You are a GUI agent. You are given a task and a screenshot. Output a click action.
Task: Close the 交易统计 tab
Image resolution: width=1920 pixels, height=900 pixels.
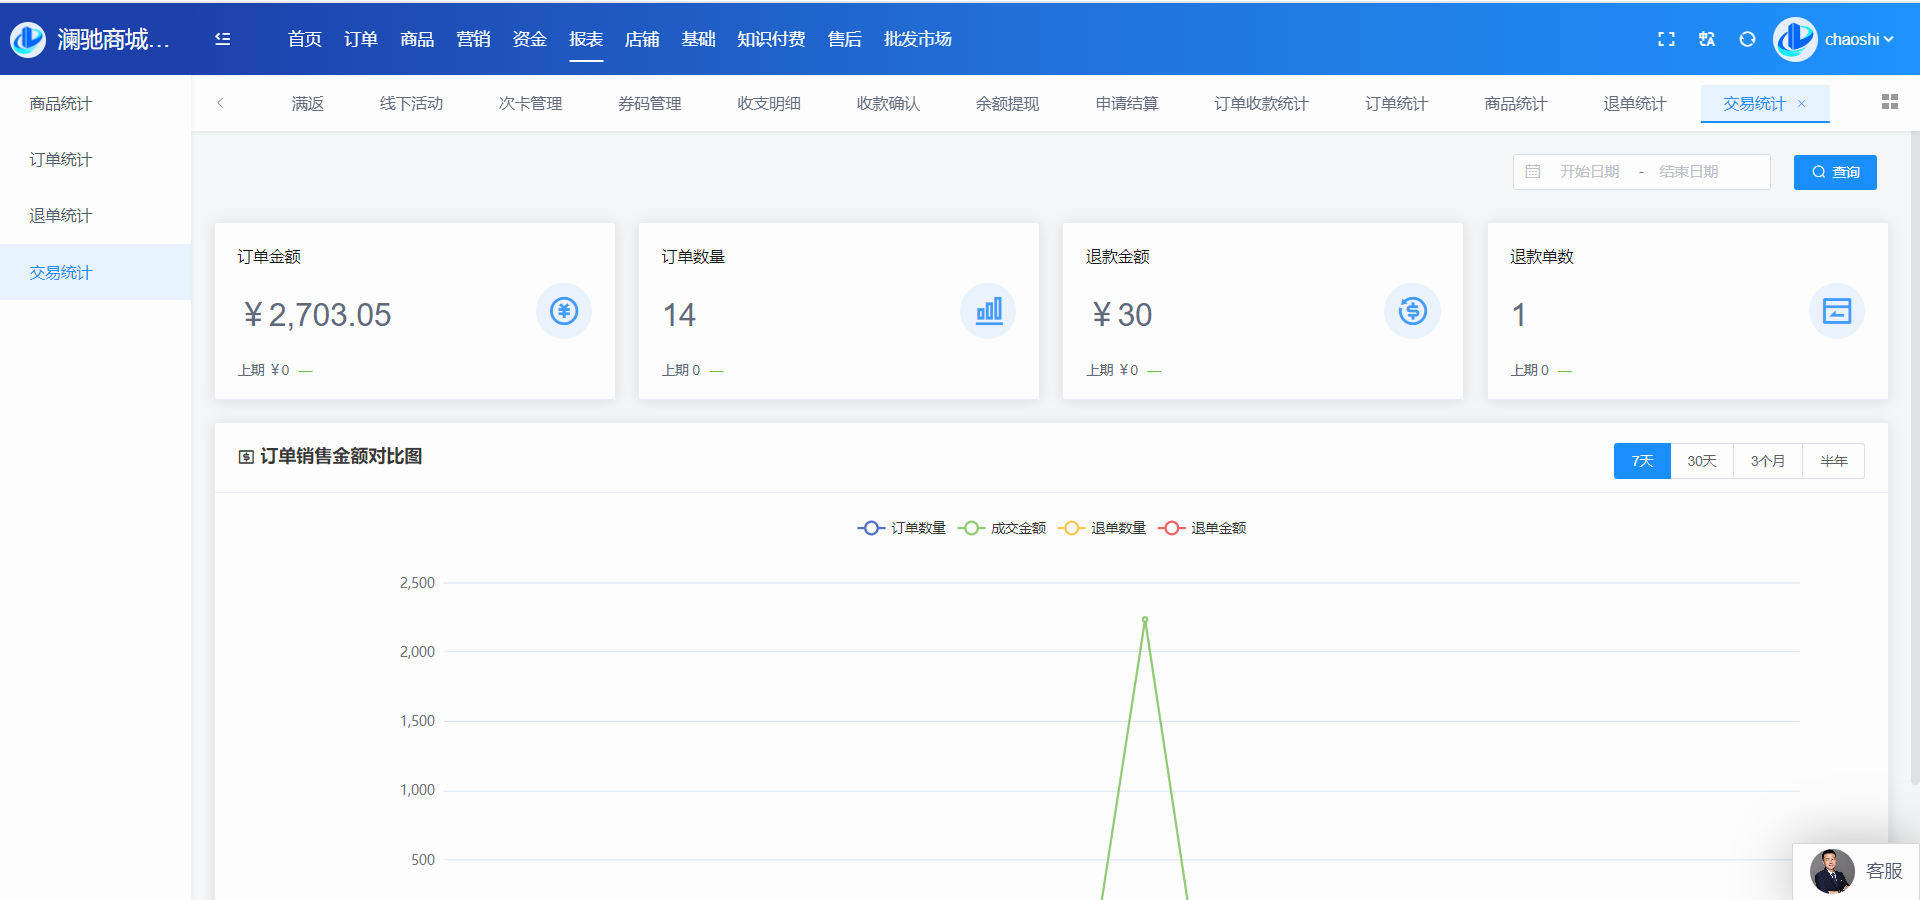coord(1802,104)
